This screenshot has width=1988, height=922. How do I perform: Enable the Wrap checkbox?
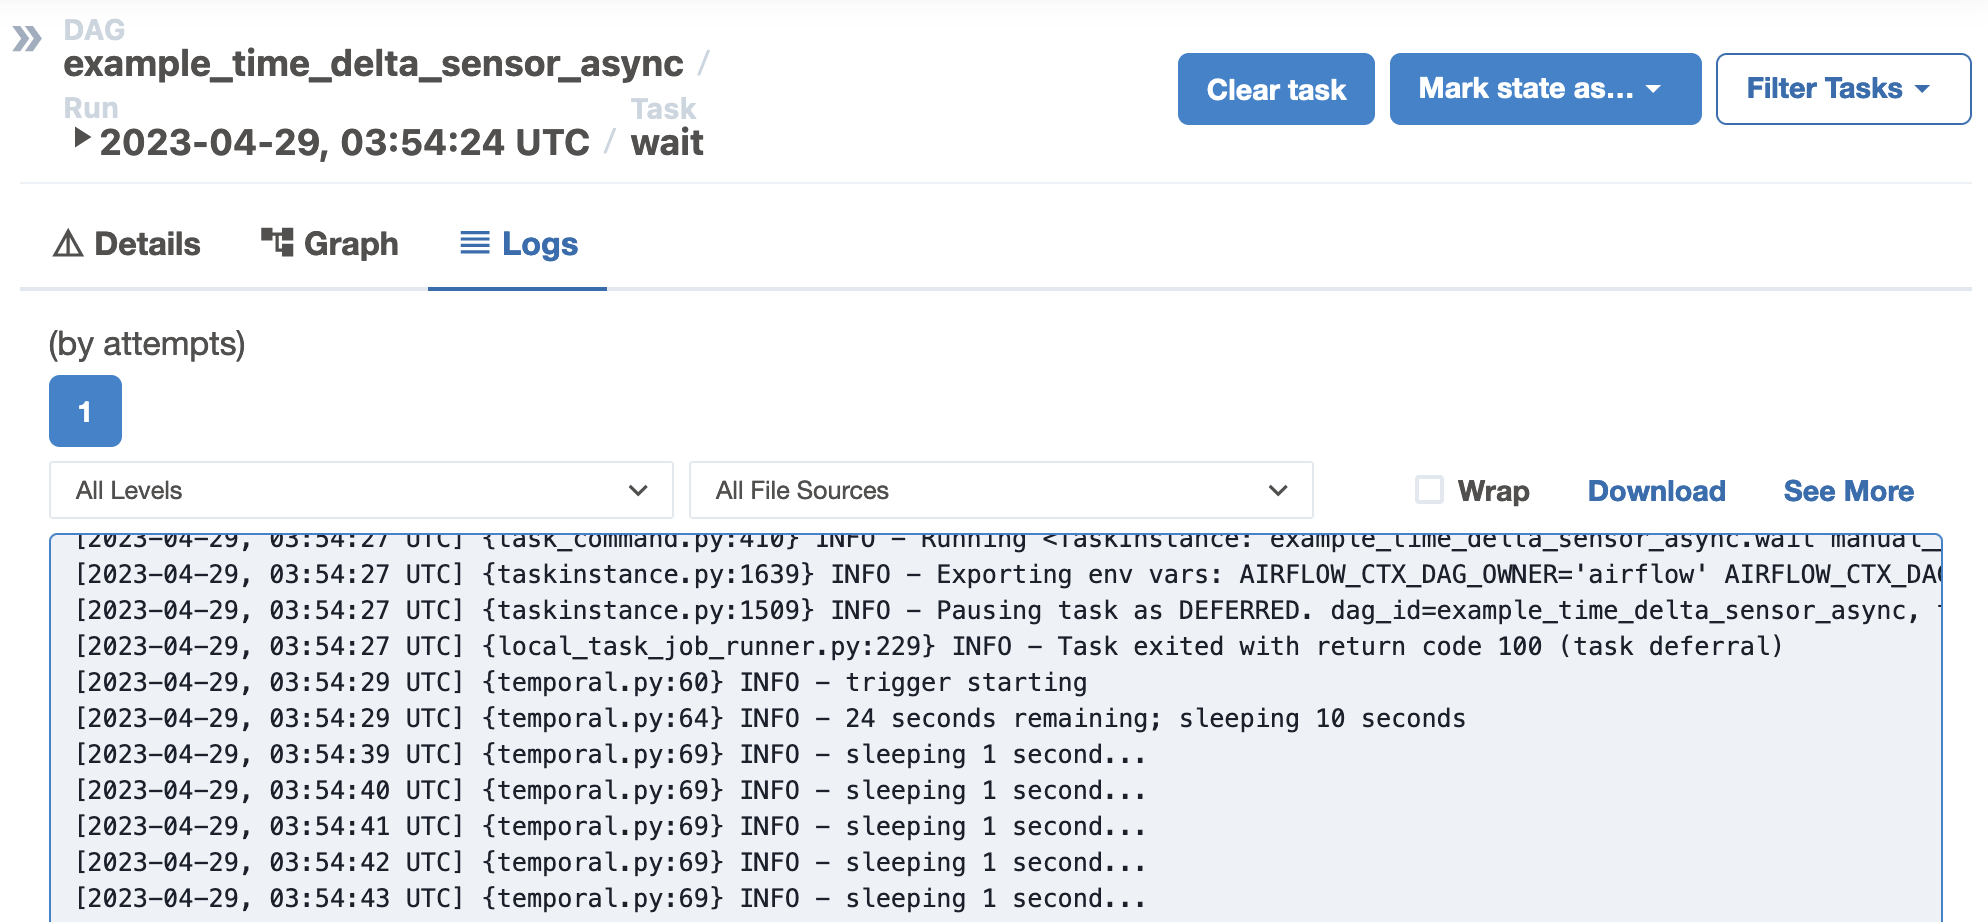coord(1429,490)
